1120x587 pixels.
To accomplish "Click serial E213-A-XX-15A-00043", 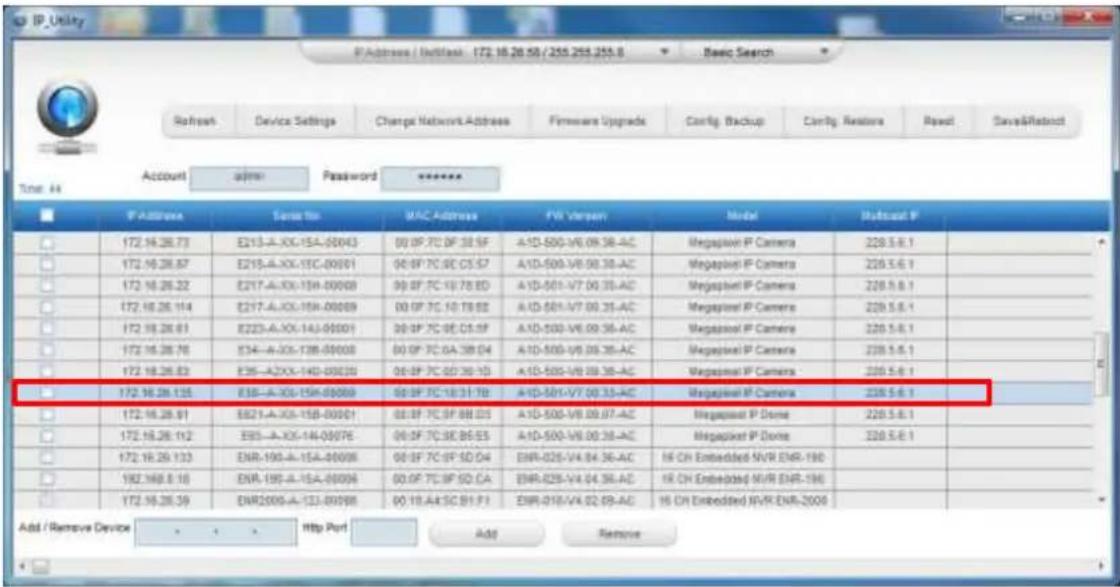I will [297, 243].
